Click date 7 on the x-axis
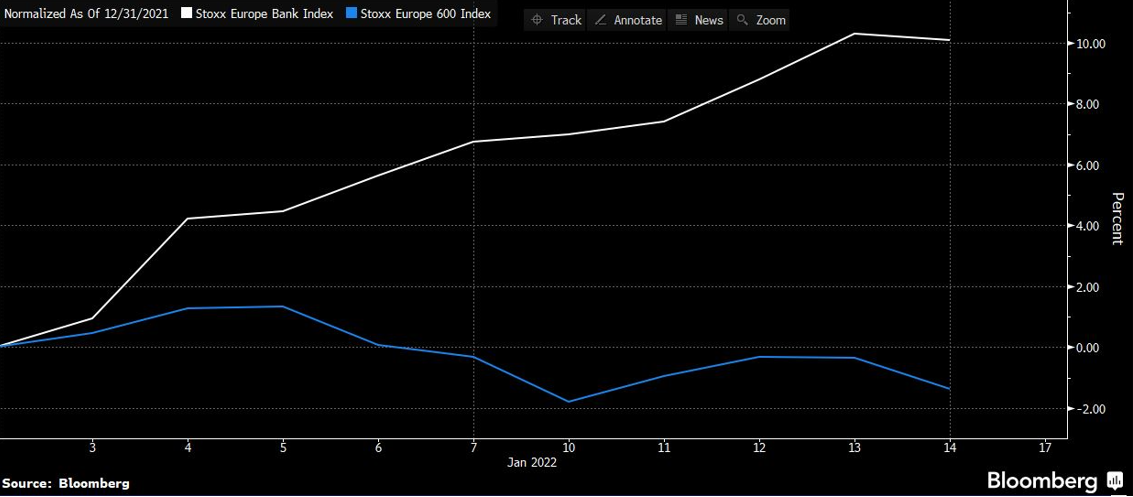The height and width of the screenshot is (497, 1133). point(474,448)
